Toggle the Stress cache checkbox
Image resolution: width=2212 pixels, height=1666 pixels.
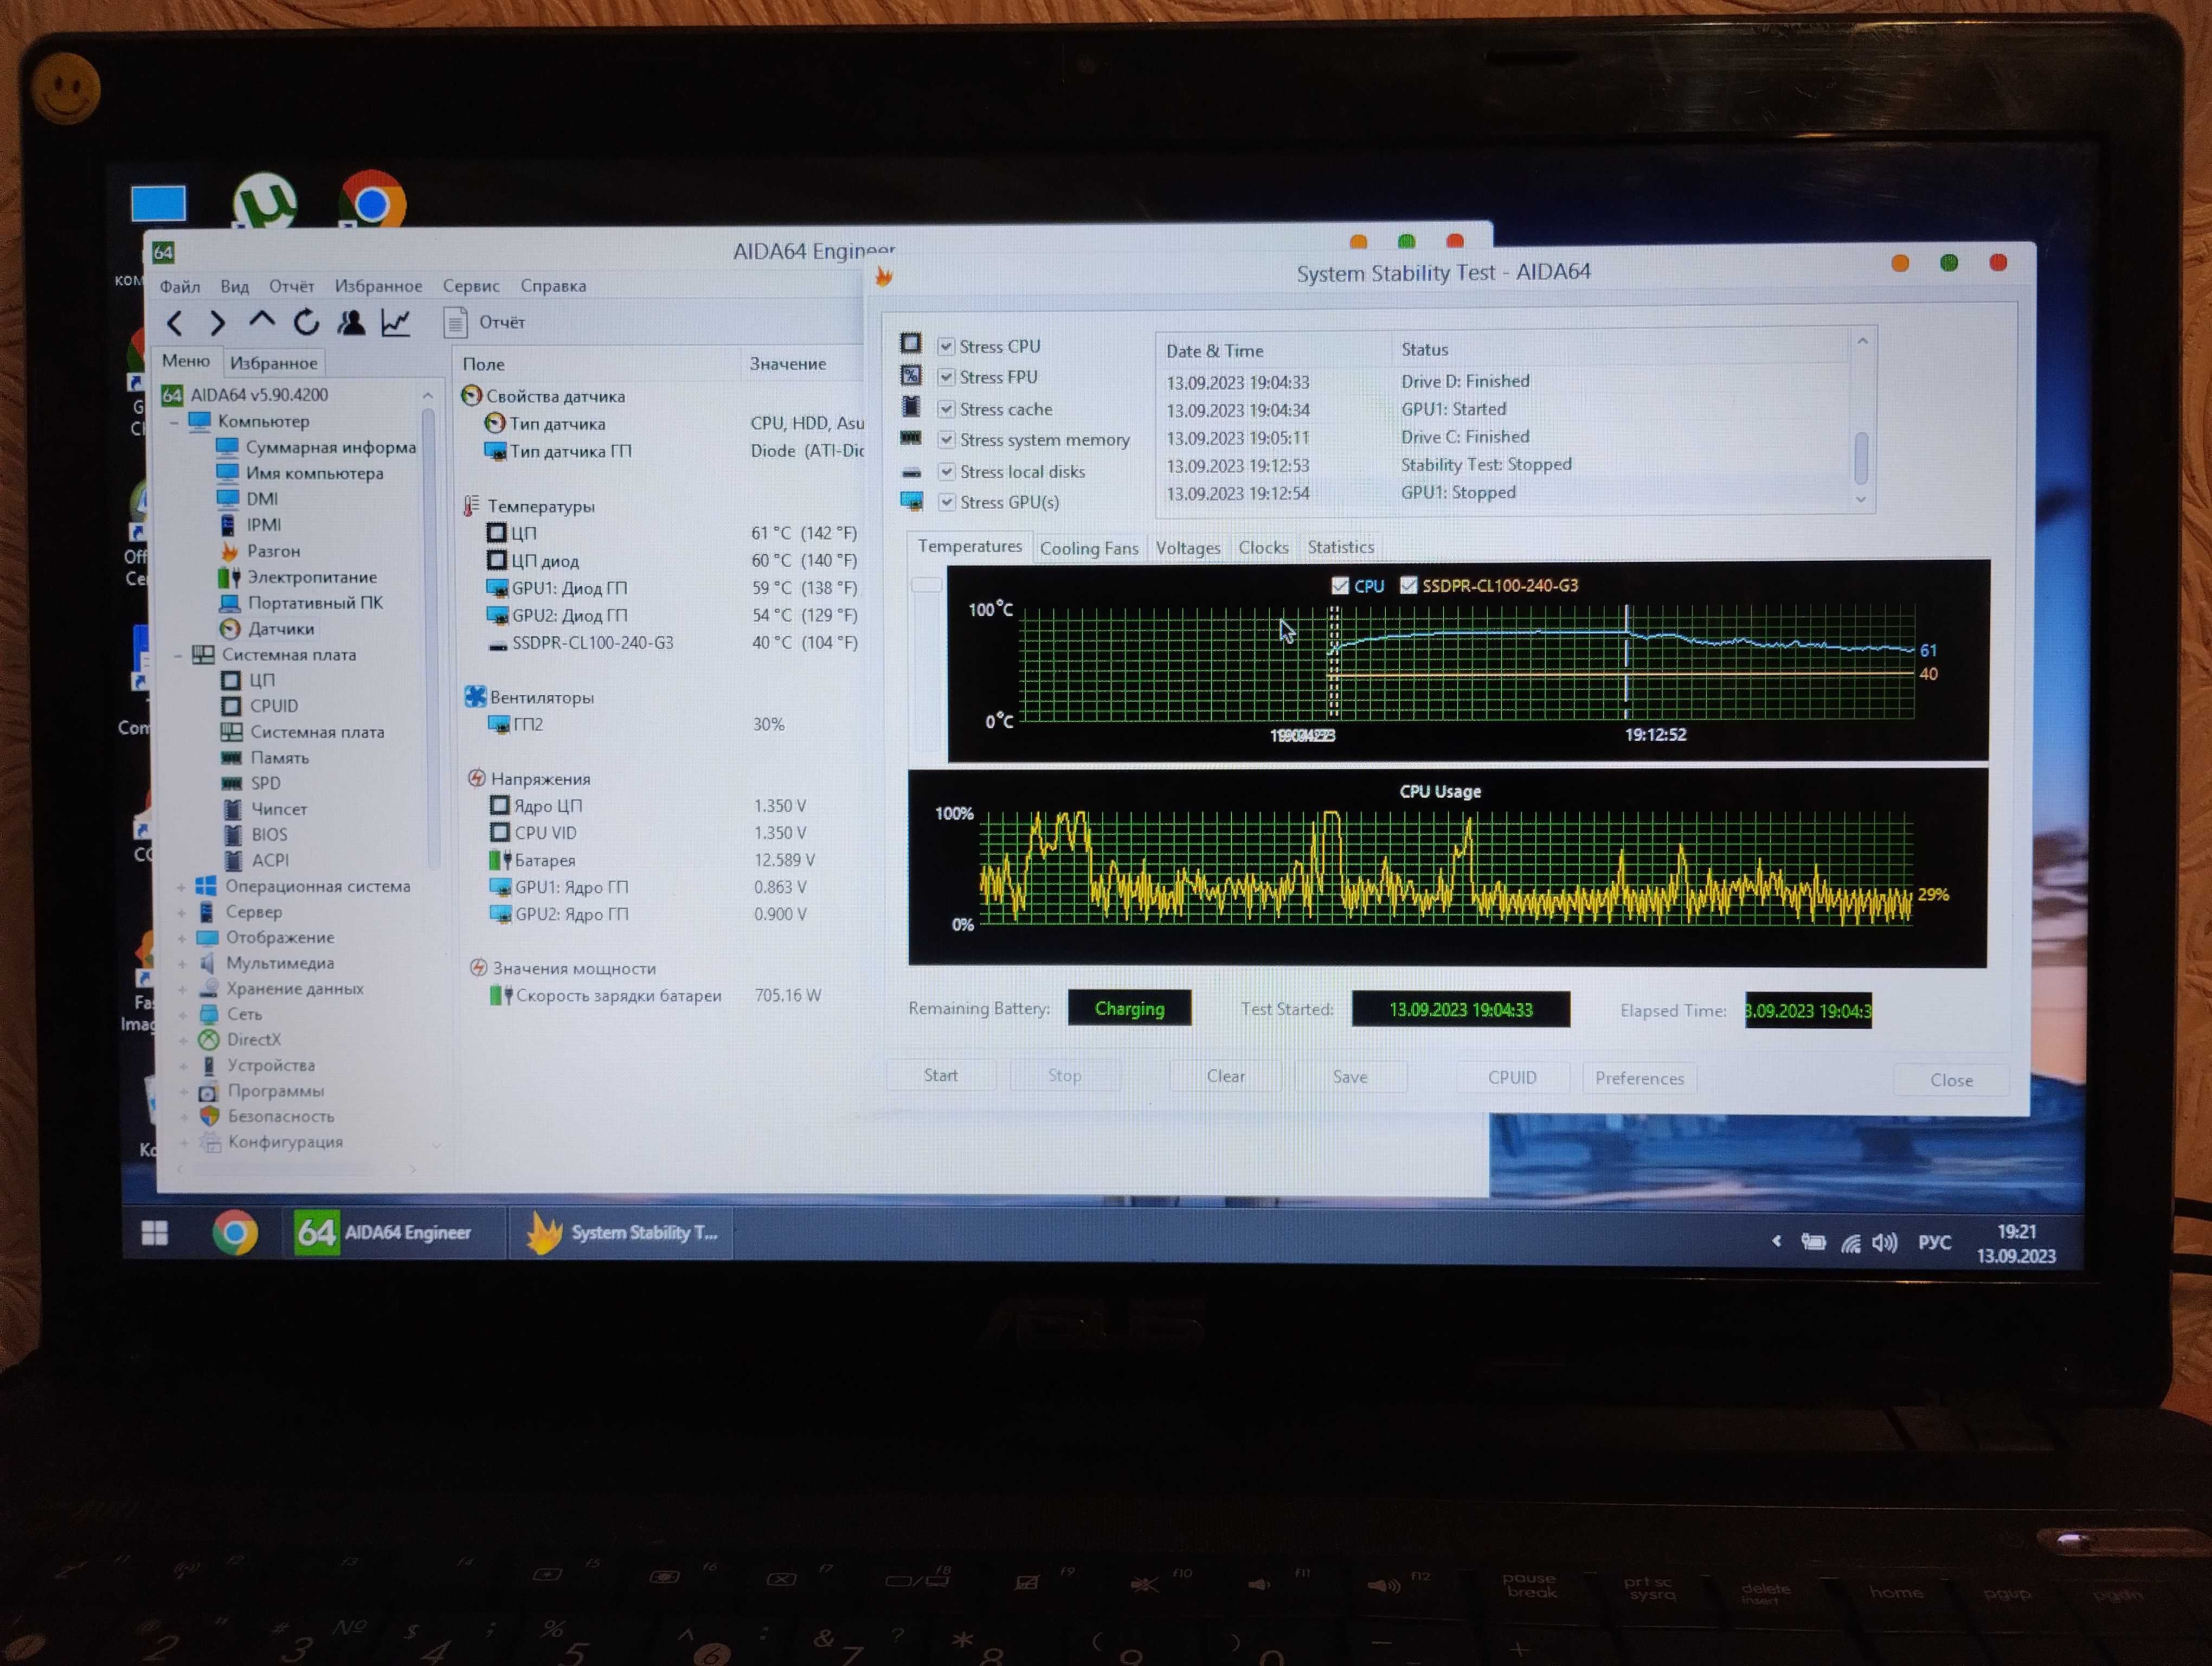point(946,409)
